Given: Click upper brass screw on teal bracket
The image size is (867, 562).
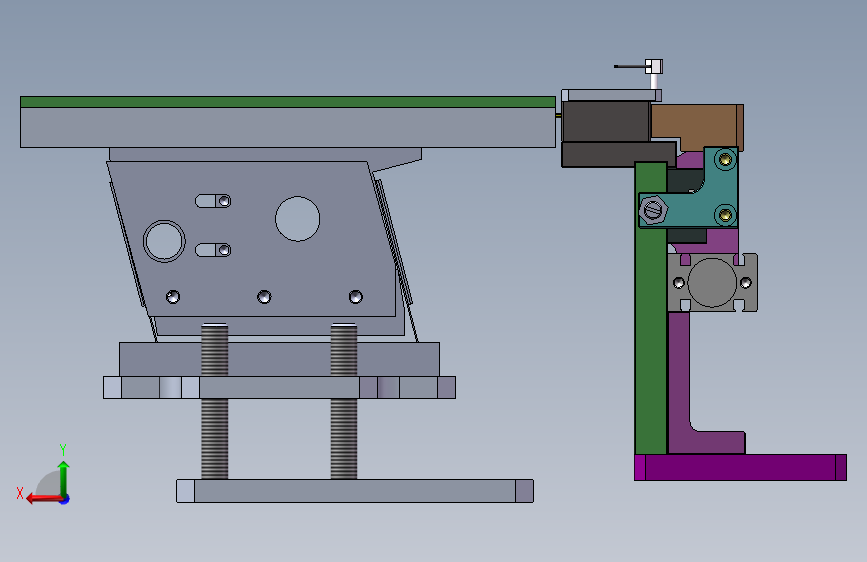Looking at the screenshot, I should click(725, 160).
